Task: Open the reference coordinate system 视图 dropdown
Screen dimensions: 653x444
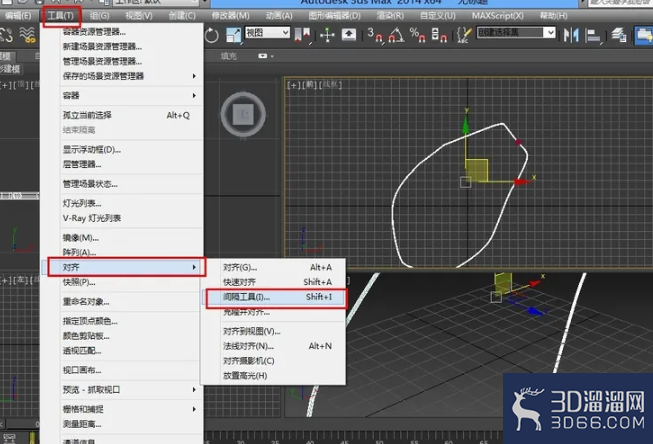Action: [x=267, y=32]
